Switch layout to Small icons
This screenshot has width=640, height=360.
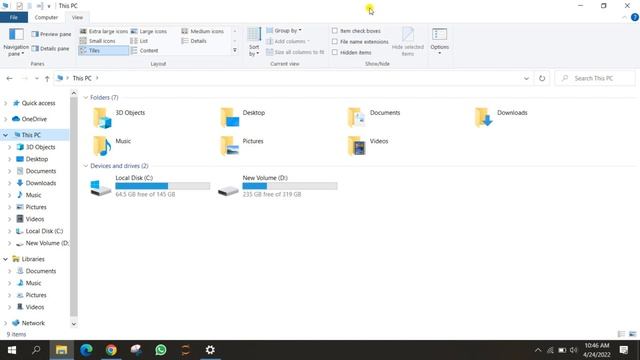click(98, 41)
